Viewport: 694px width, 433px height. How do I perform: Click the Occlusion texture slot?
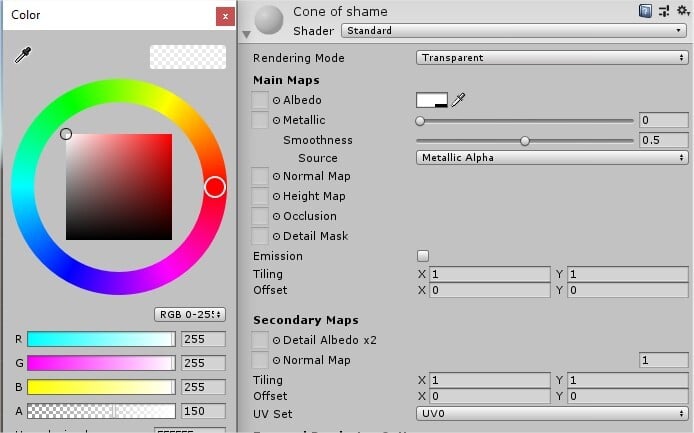point(260,216)
